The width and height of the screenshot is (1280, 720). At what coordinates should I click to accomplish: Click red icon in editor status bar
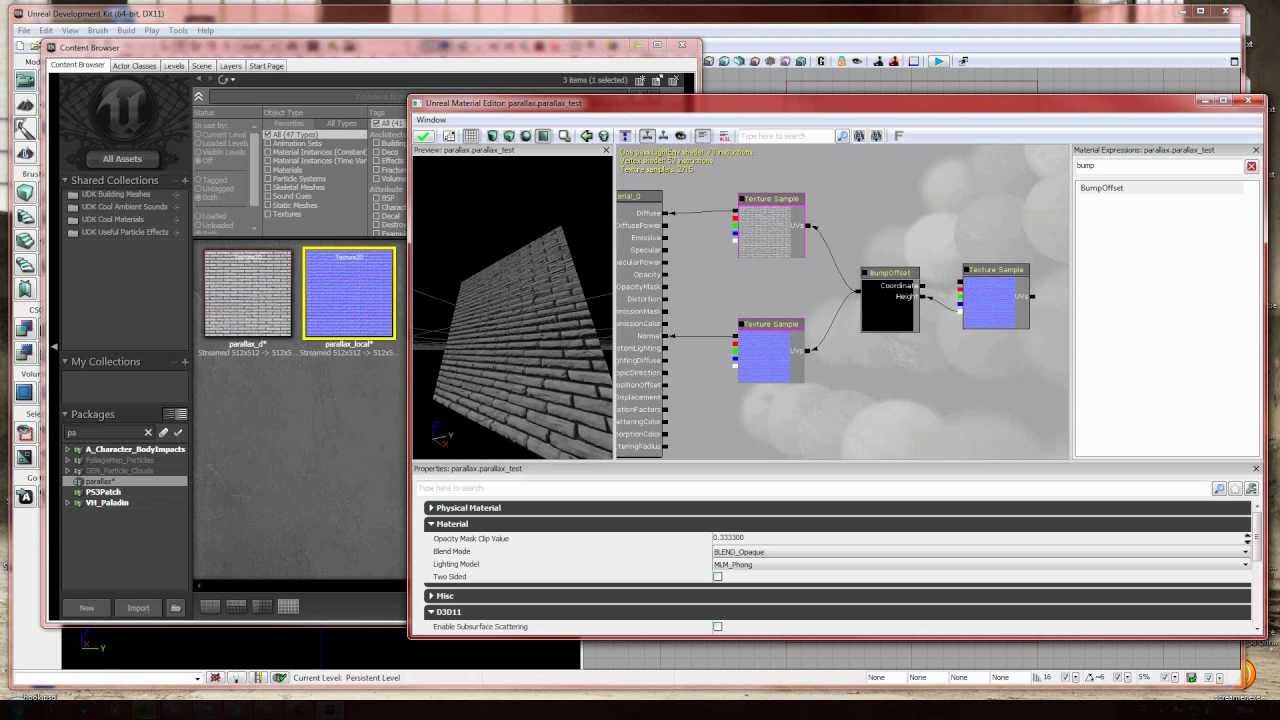click(x=214, y=677)
